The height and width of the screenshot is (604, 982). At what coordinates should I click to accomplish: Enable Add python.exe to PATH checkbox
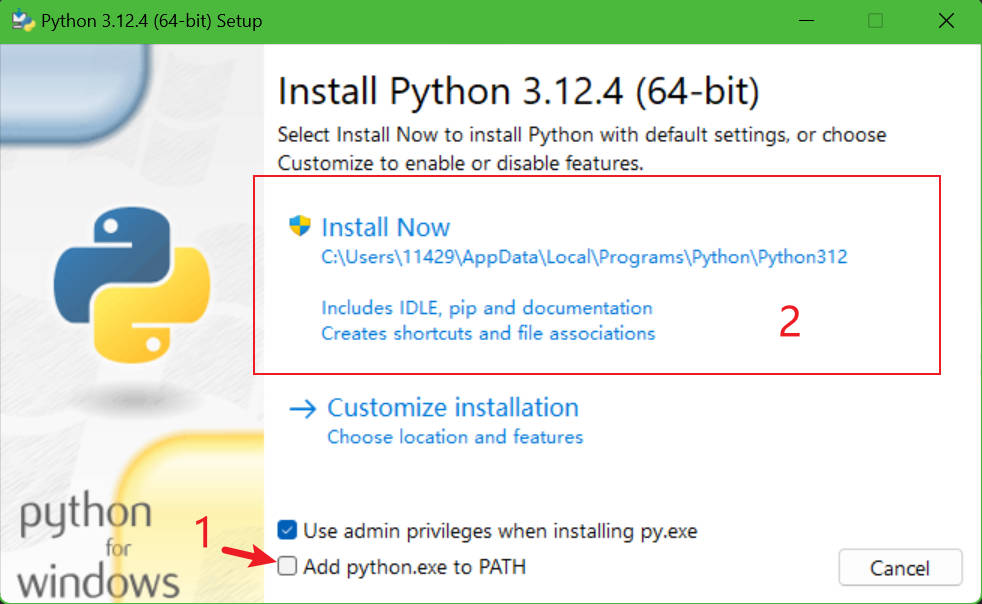[287, 566]
